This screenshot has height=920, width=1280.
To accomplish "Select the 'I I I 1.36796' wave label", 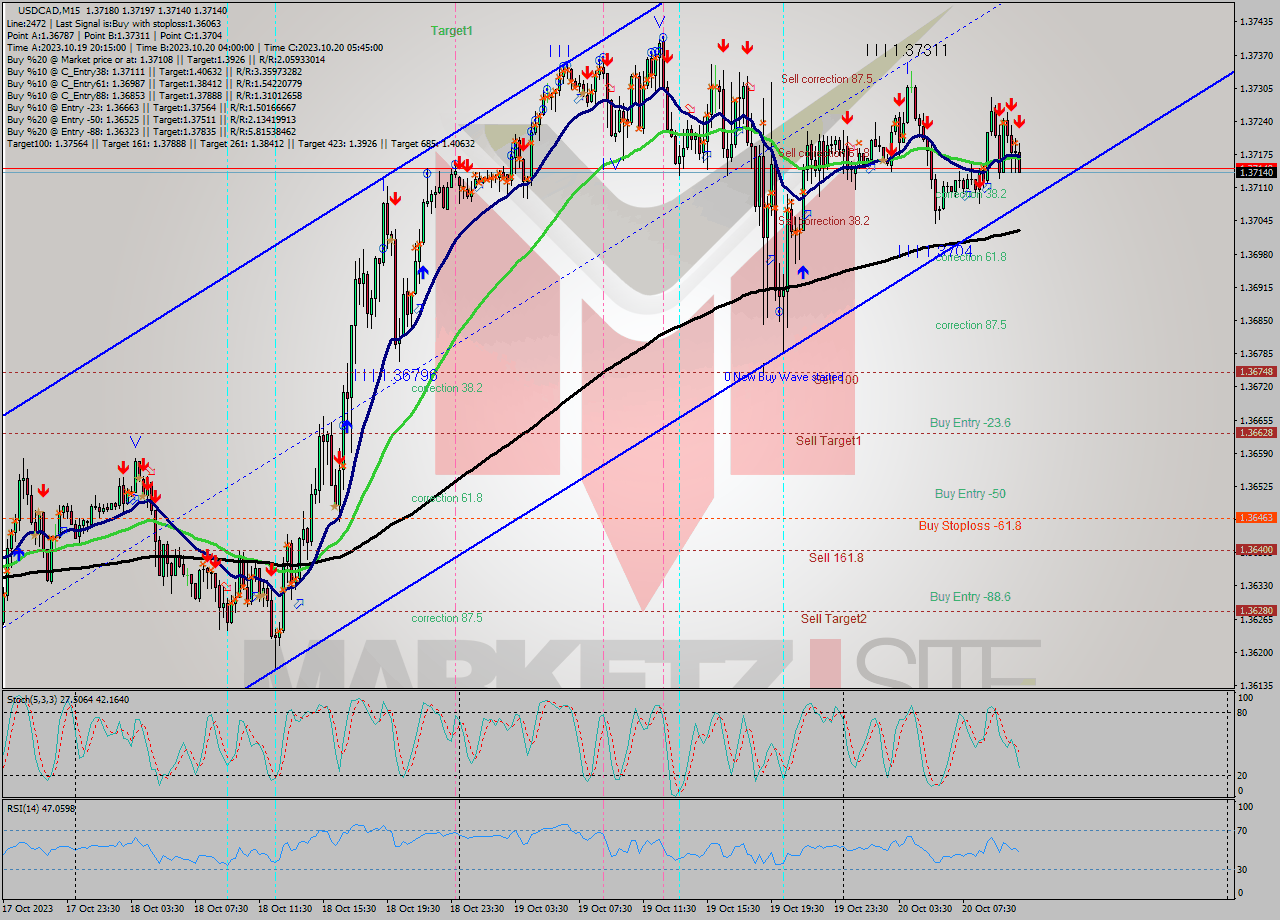I will tap(395, 374).
